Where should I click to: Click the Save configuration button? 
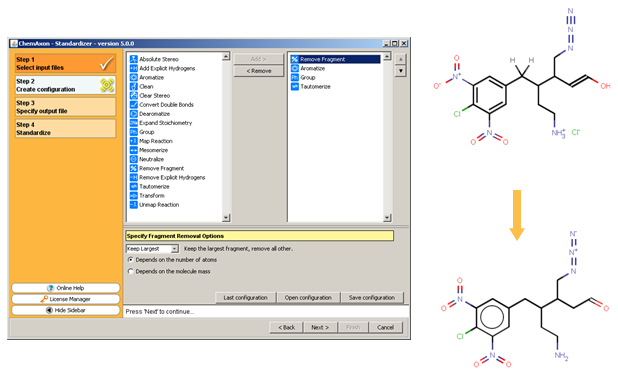coord(372,298)
